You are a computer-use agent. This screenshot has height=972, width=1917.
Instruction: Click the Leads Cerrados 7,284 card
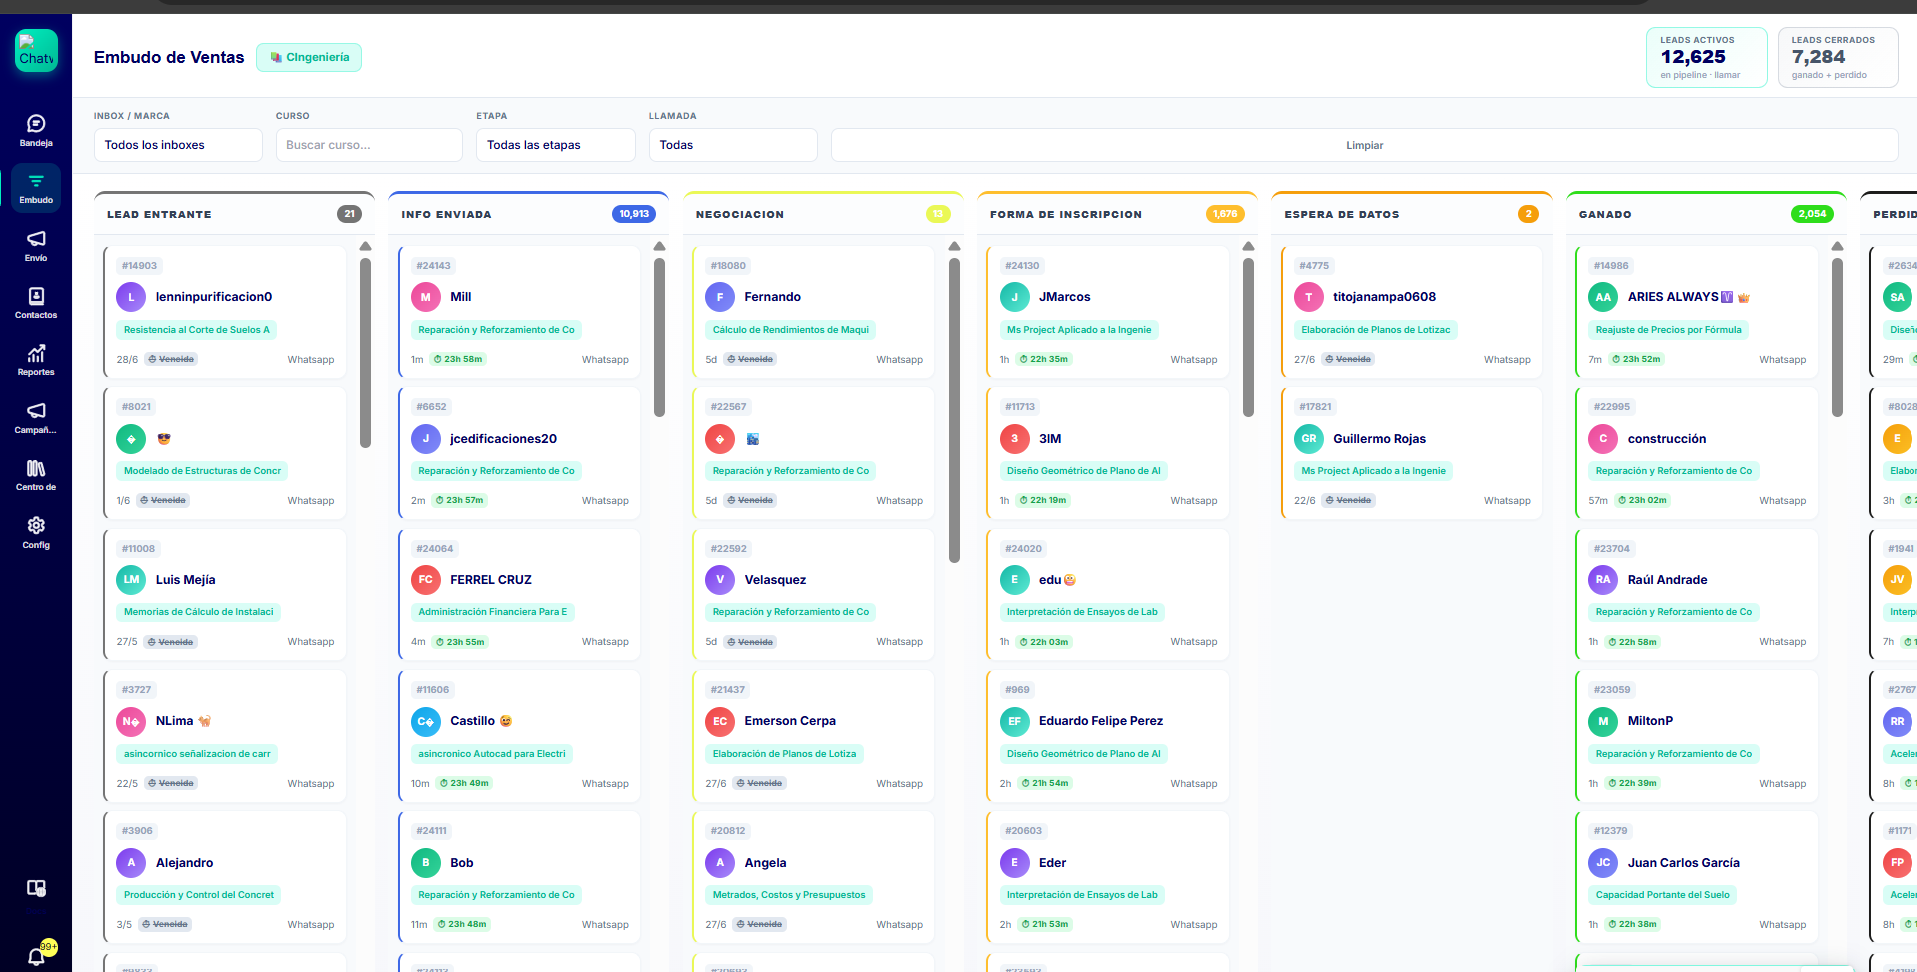(x=1838, y=58)
